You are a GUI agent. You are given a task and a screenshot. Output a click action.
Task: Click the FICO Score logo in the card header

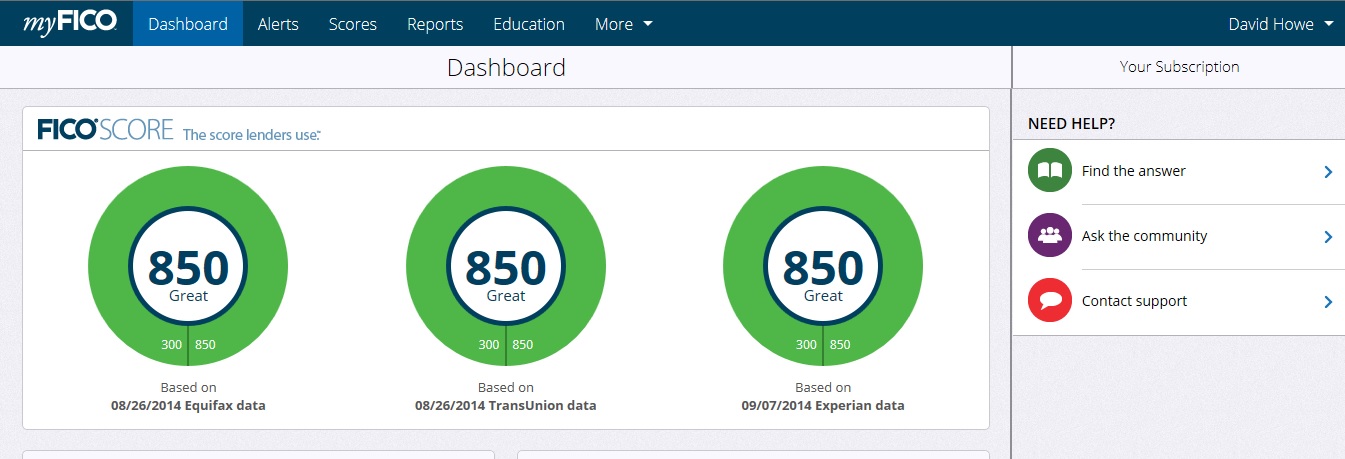click(105, 130)
